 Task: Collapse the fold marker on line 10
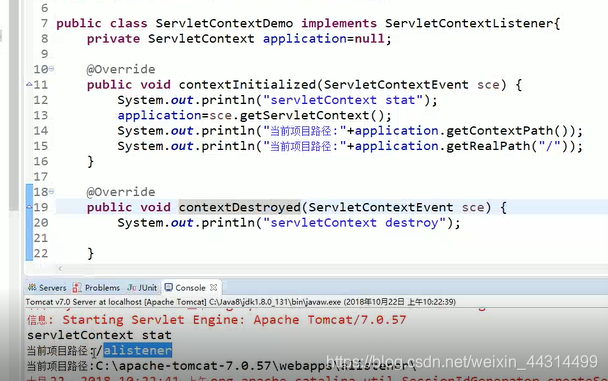52,69
